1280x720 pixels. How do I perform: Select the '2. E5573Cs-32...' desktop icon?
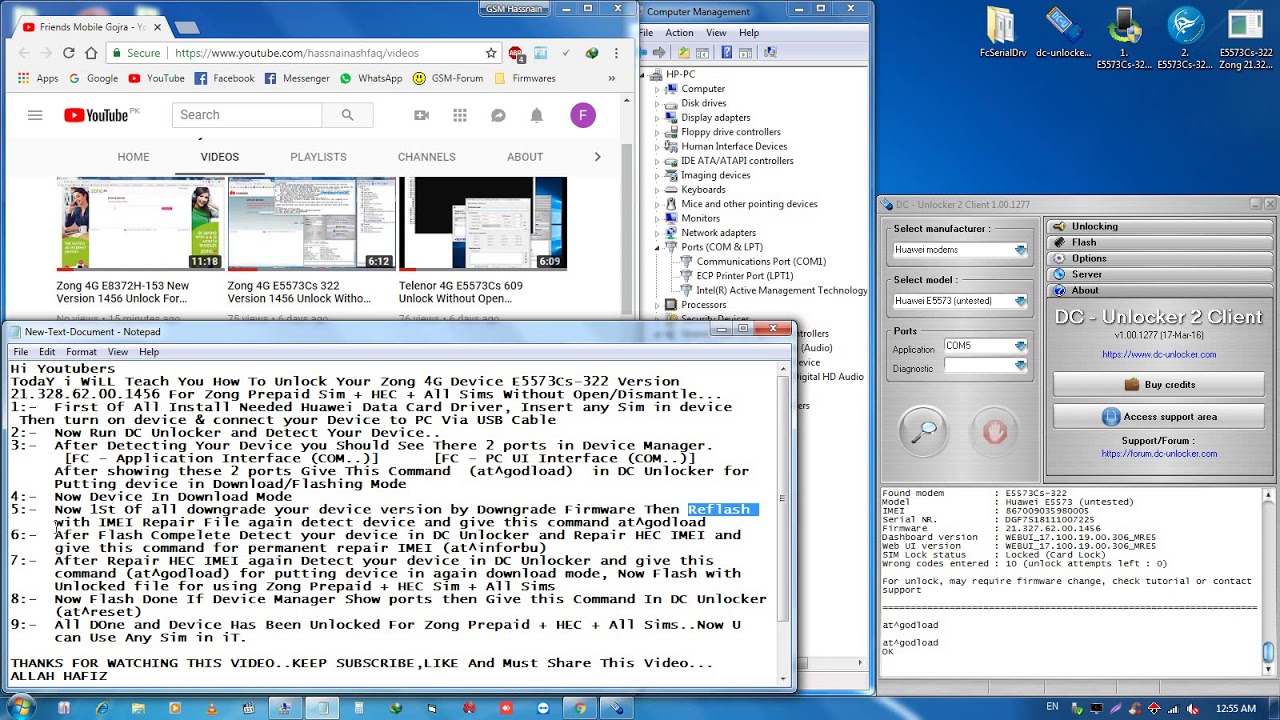(1185, 38)
